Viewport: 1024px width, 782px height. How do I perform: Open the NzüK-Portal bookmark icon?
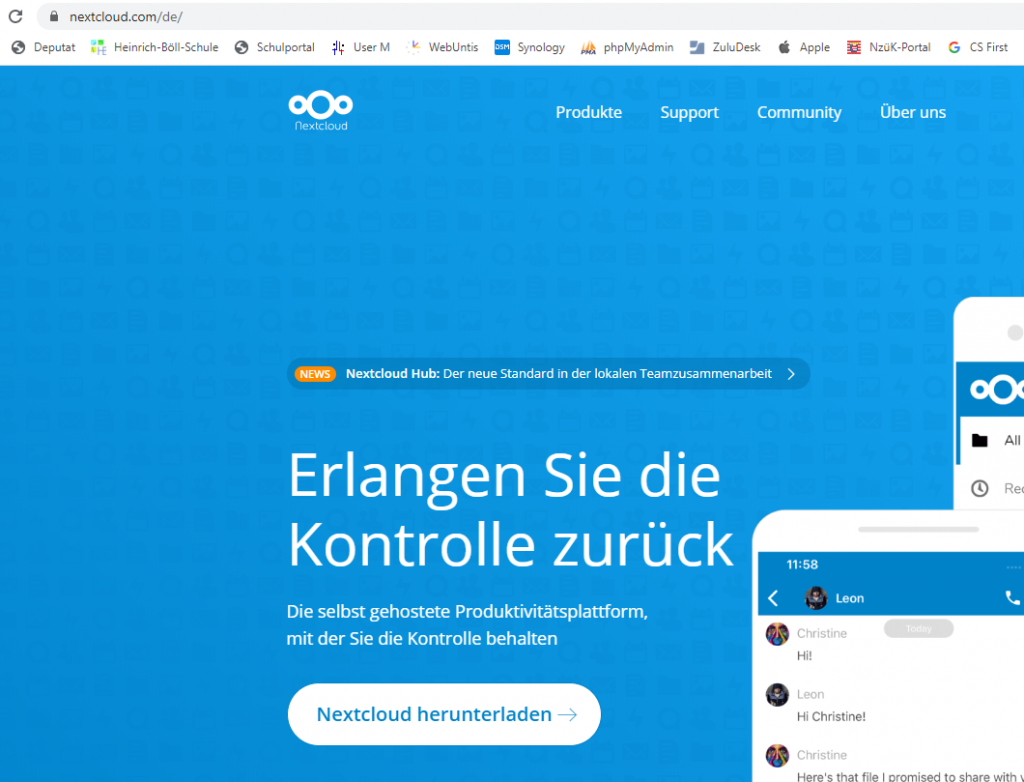[x=854, y=47]
